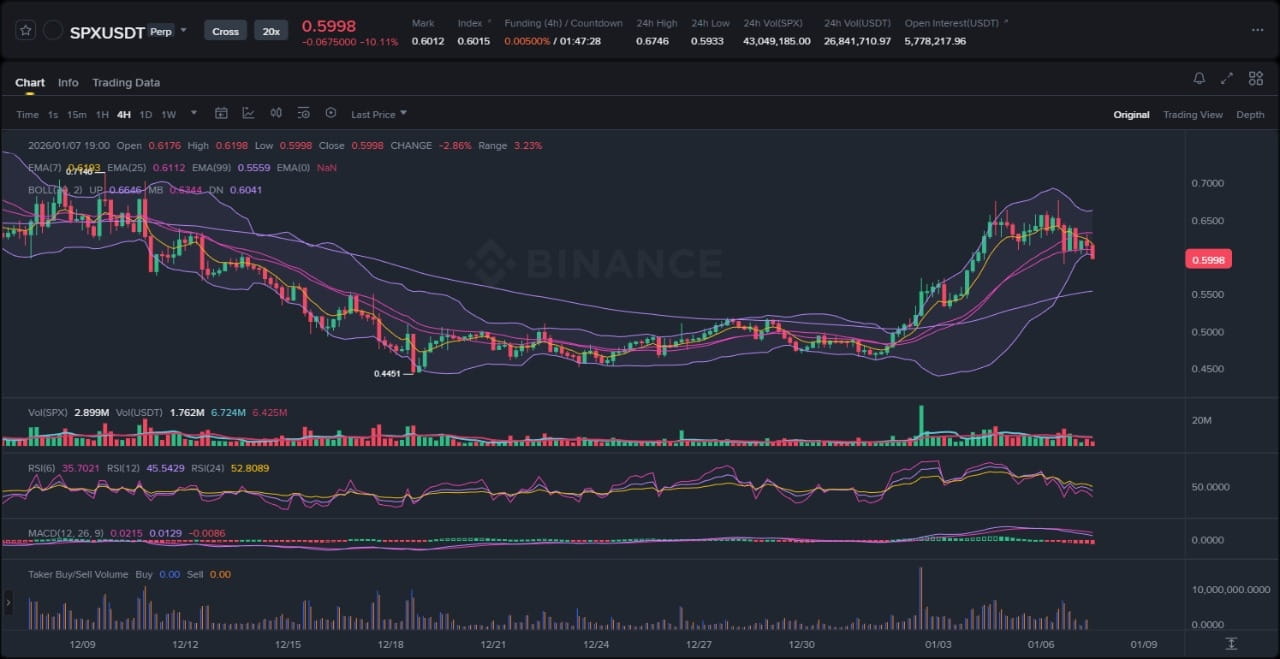Image resolution: width=1280 pixels, height=659 pixels.
Task: Click the scroll-to-latest icon at bottom right
Action: [x=1231, y=642]
